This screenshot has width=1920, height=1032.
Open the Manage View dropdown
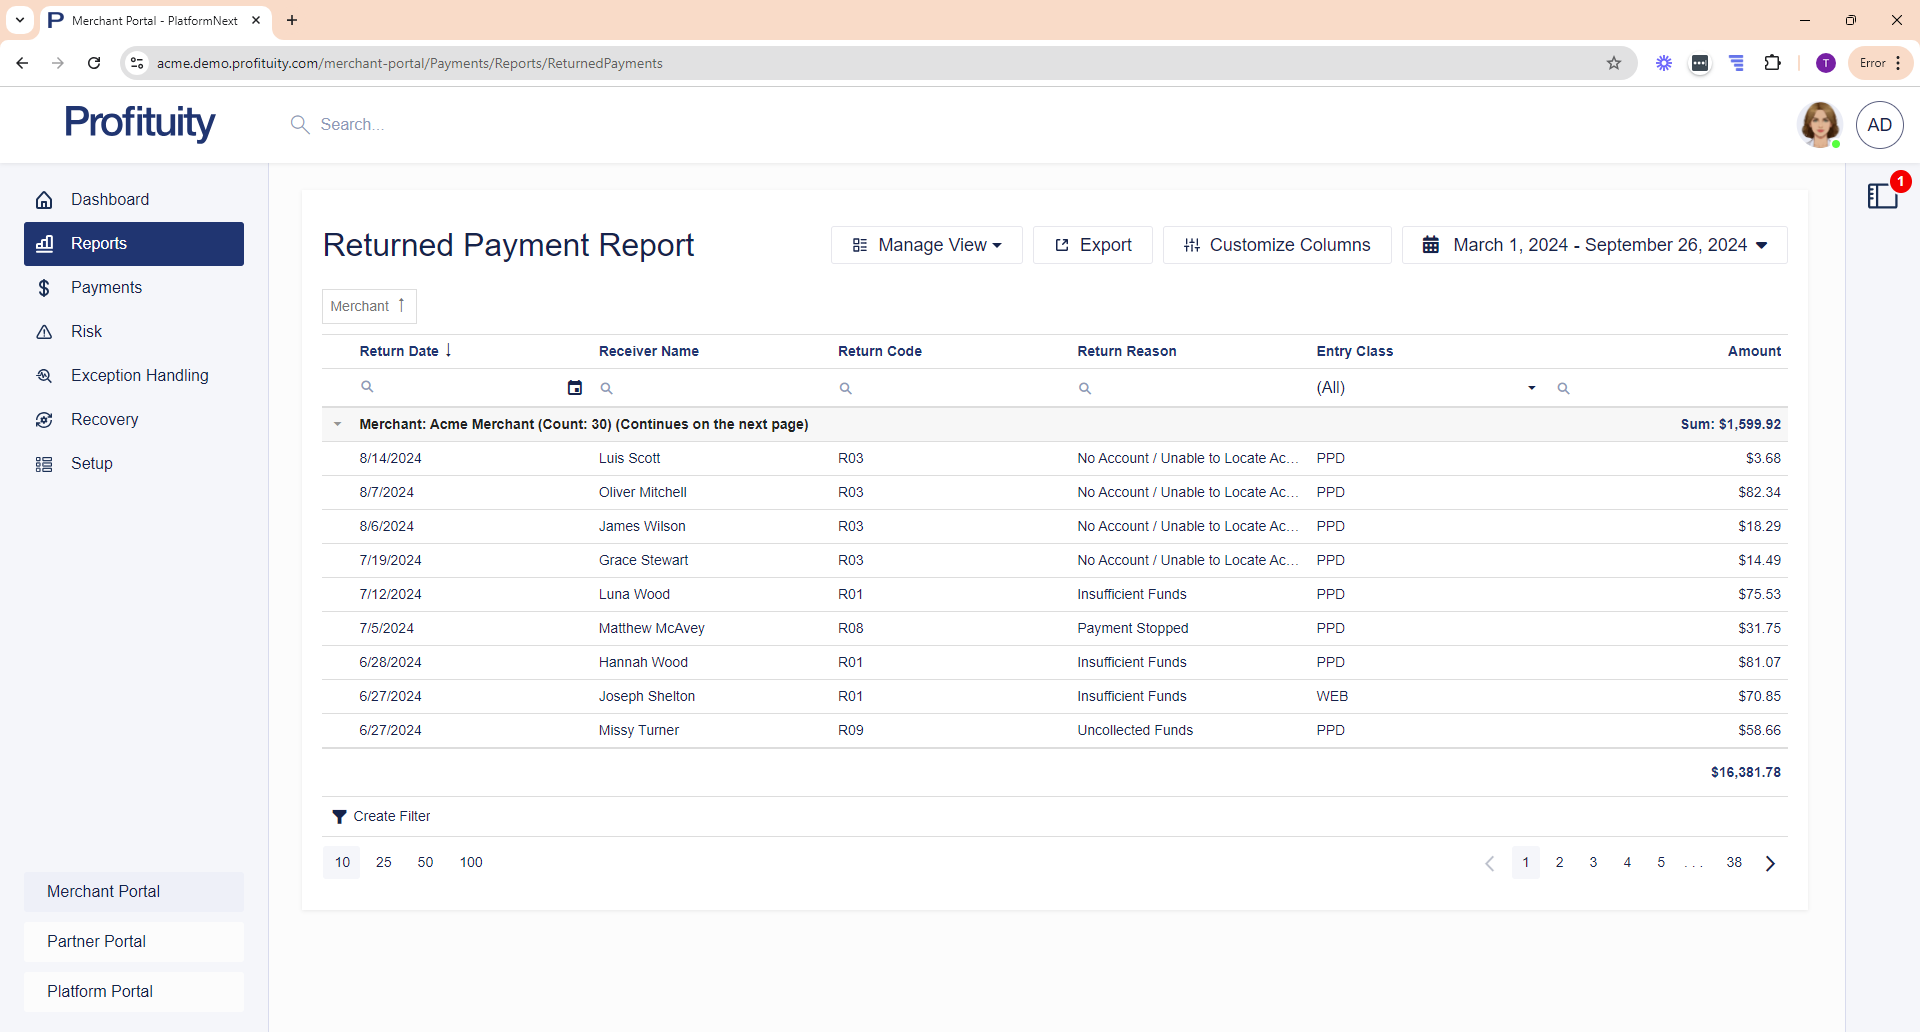[926, 245]
